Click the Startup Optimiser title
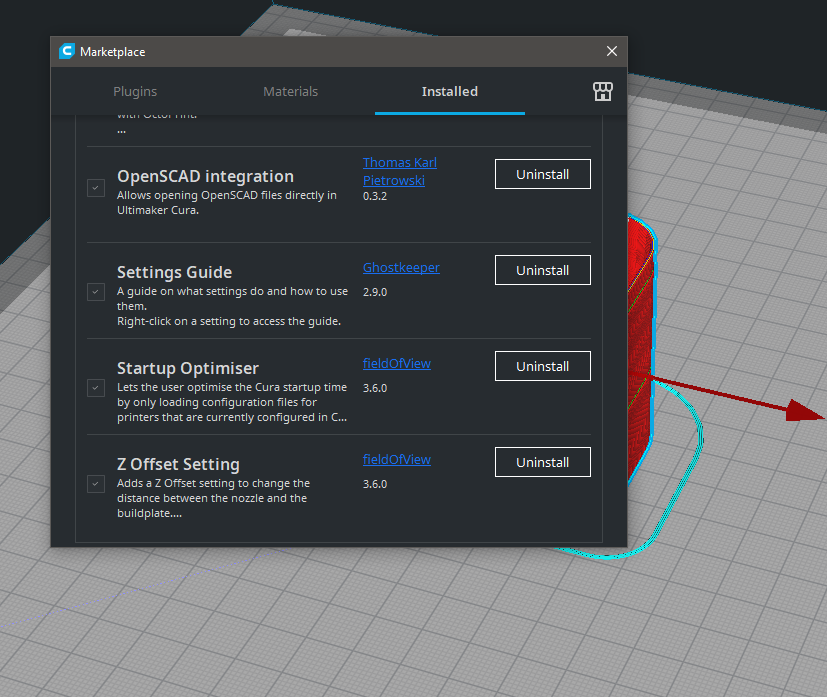The width and height of the screenshot is (827, 697). point(188,368)
